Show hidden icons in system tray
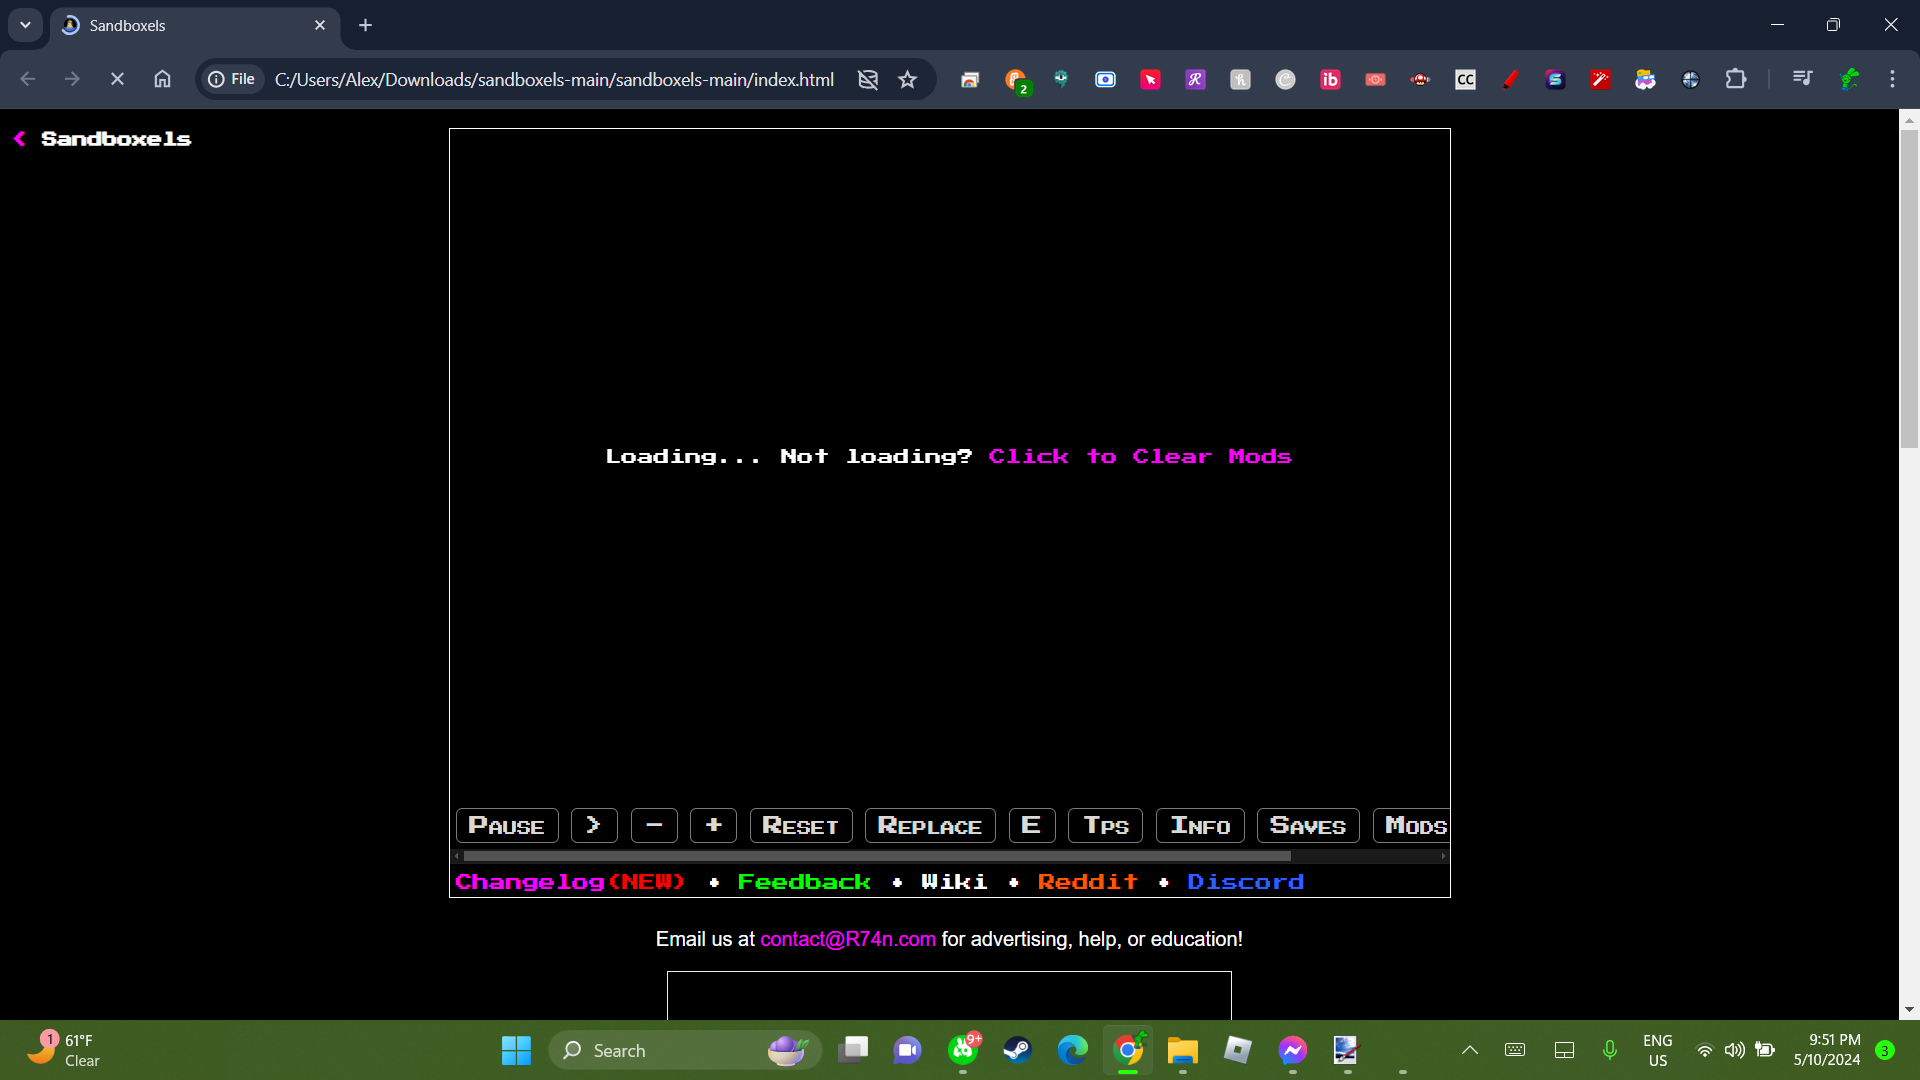Image resolution: width=1920 pixels, height=1080 pixels. [1469, 1050]
